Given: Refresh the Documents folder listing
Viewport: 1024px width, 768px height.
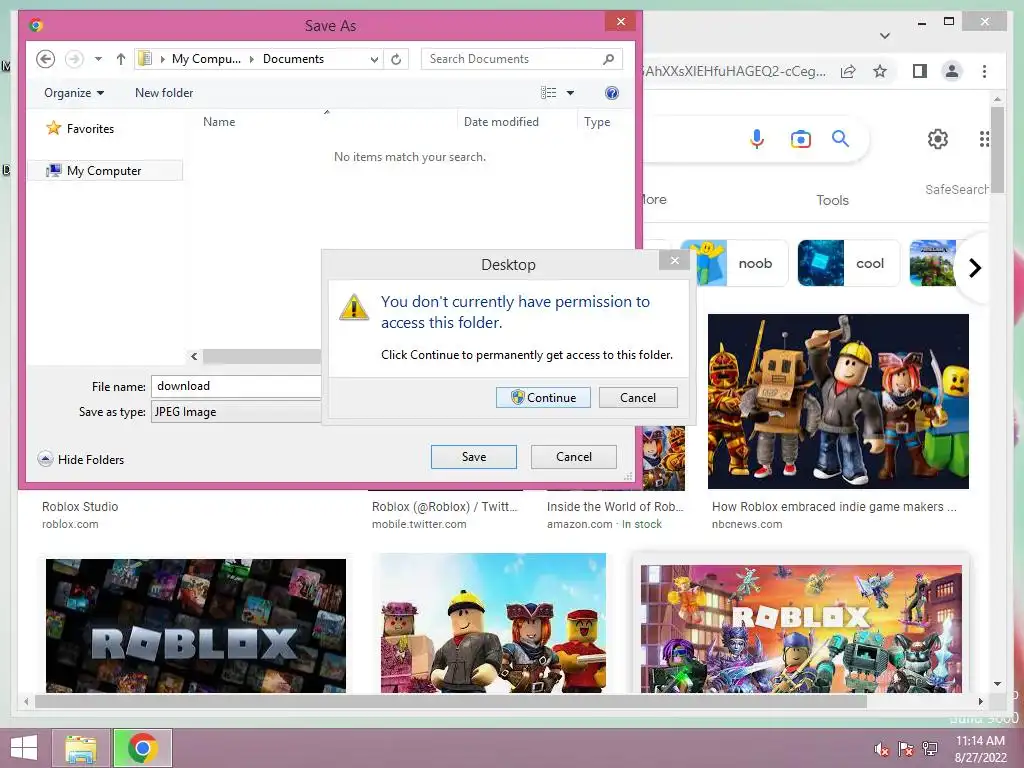Looking at the screenshot, I should pyautogui.click(x=396, y=59).
